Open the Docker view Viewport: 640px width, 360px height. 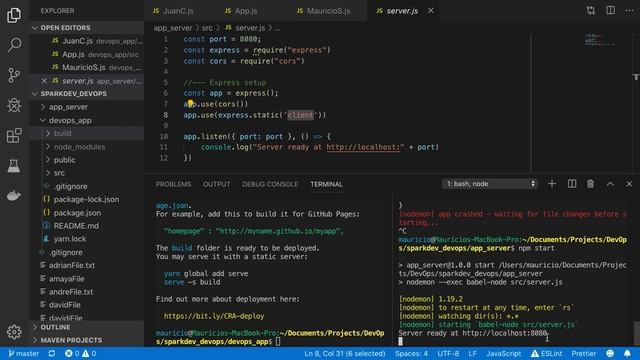point(14,196)
